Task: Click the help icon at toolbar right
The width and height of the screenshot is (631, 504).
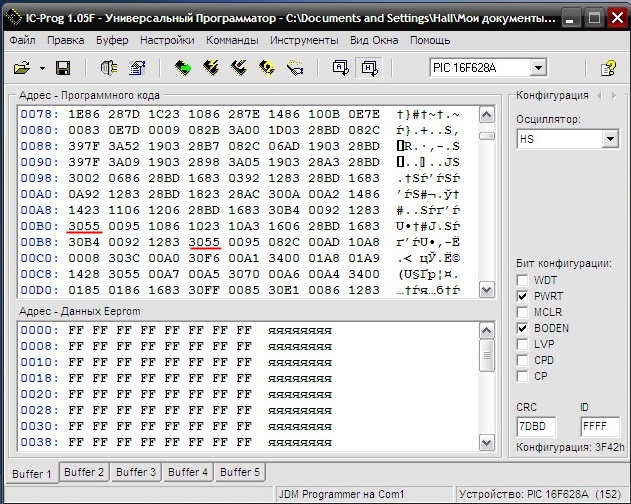Action: [x=608, y=68]
